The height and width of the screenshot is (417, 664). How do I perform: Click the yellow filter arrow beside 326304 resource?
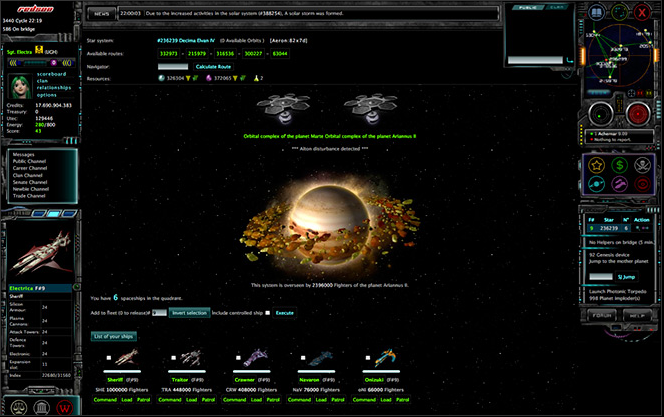188,78
